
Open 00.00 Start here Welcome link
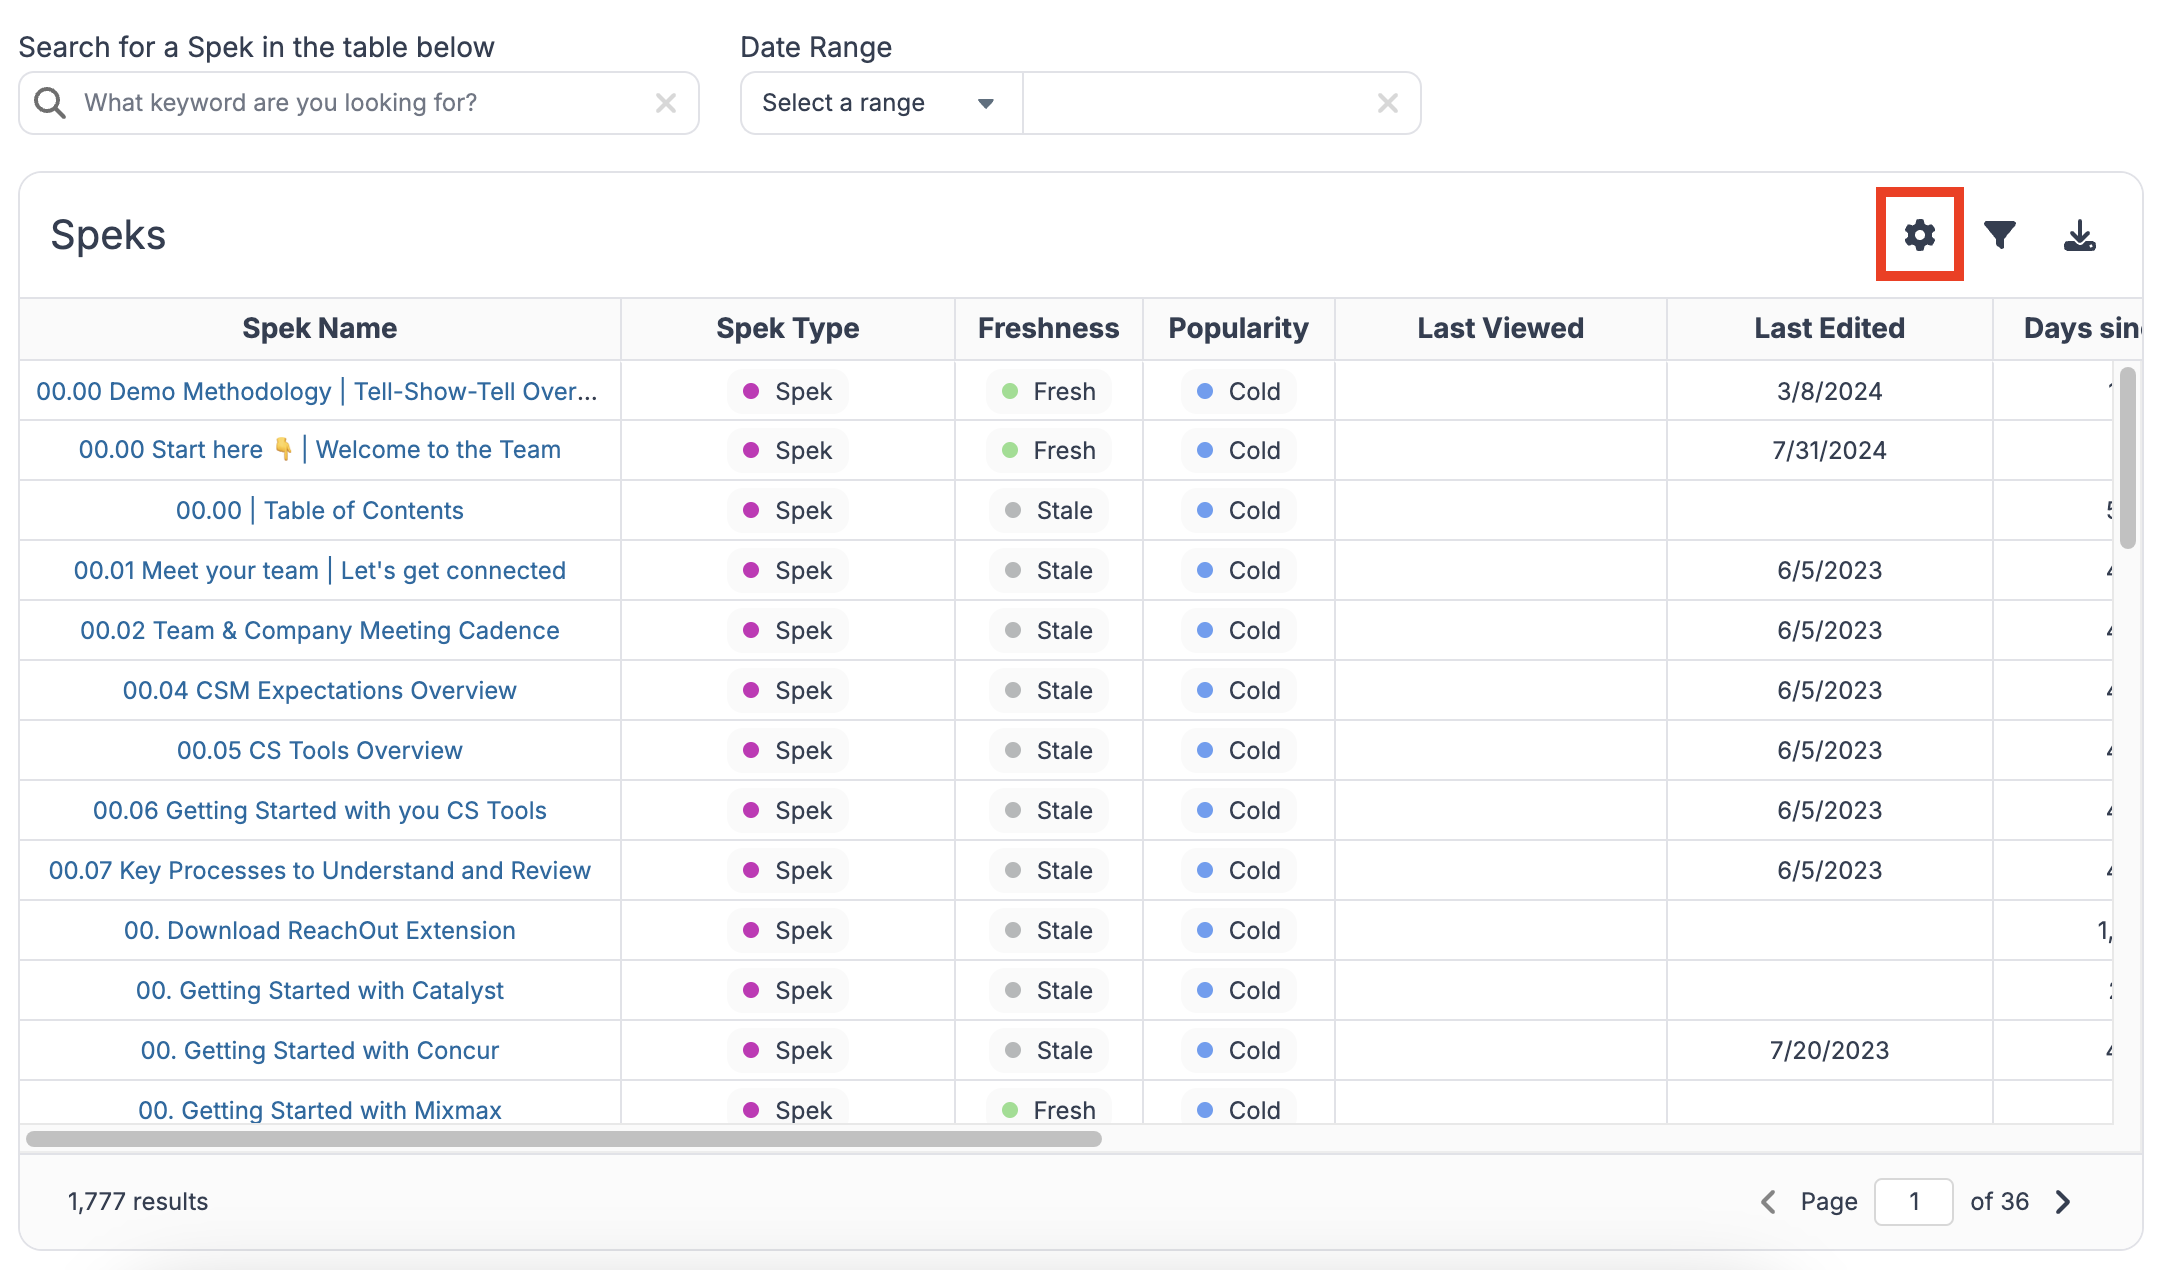[x=320, y=450]
